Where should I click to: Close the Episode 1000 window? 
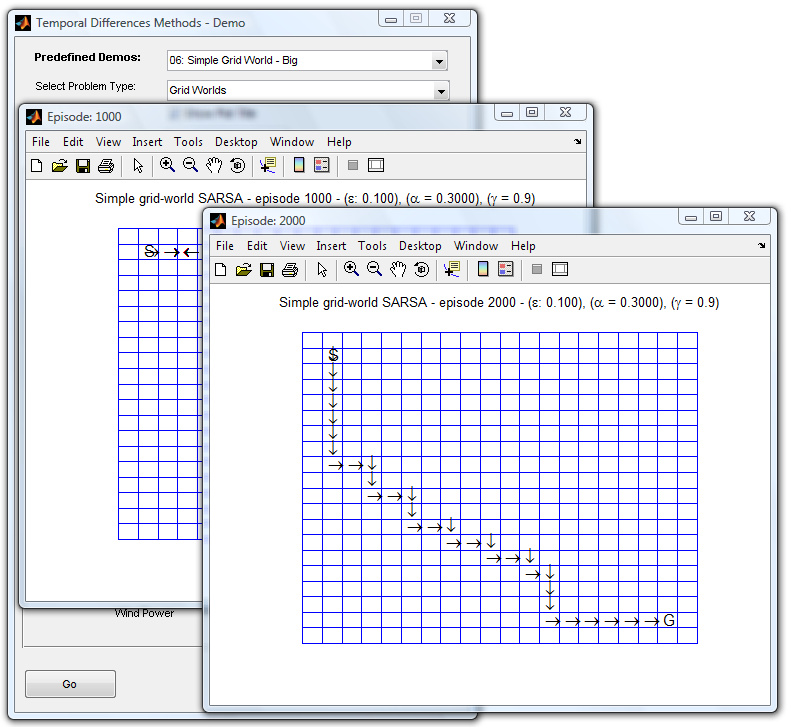(566, 112)
